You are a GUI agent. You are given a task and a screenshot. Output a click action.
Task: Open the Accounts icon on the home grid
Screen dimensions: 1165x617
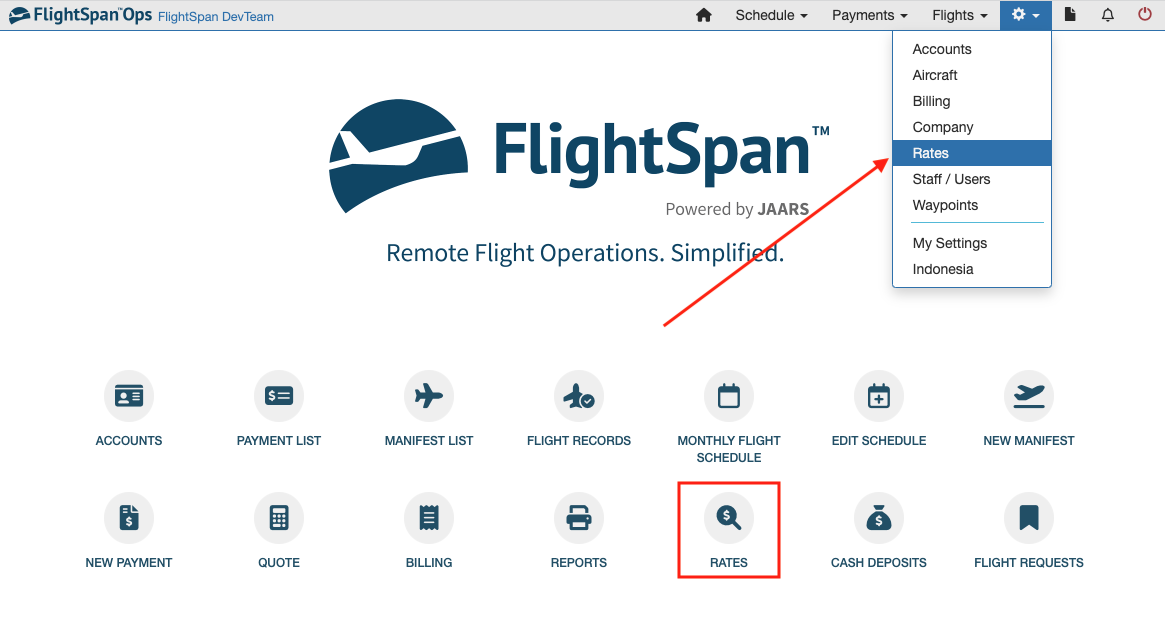coord(128,395)
